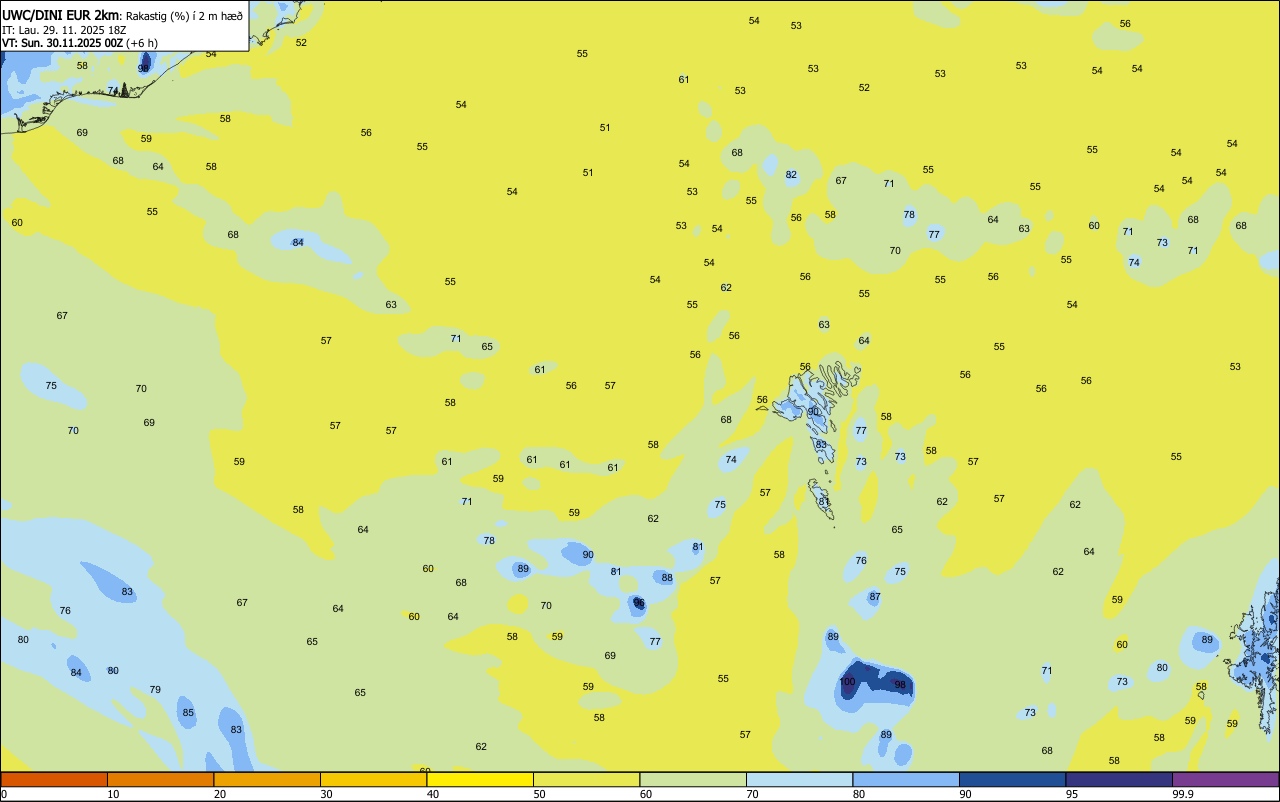
Task: Pick the pale yellow 50–60 legend swatch
Action: (586, 779)
